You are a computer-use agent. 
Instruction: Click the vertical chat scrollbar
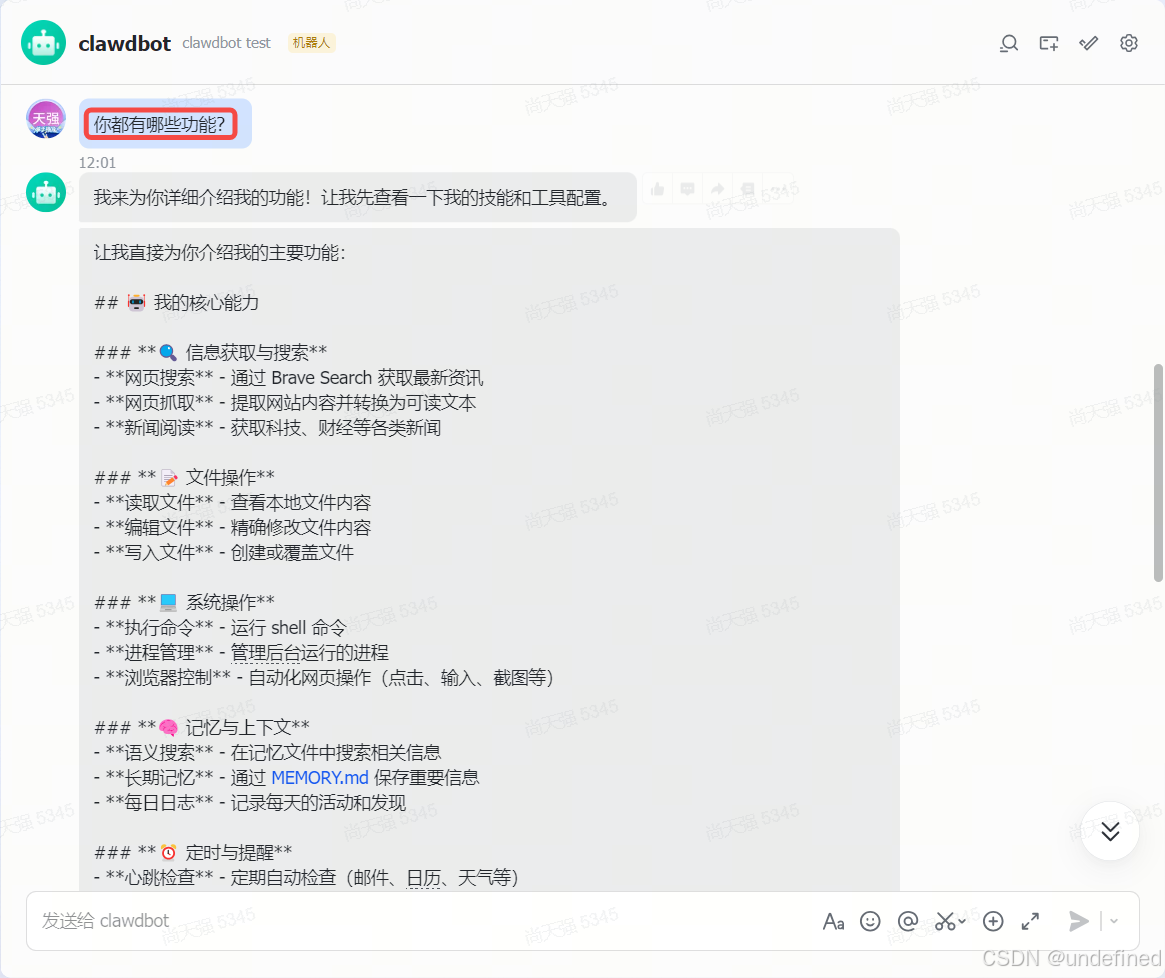coord(1158,473)
